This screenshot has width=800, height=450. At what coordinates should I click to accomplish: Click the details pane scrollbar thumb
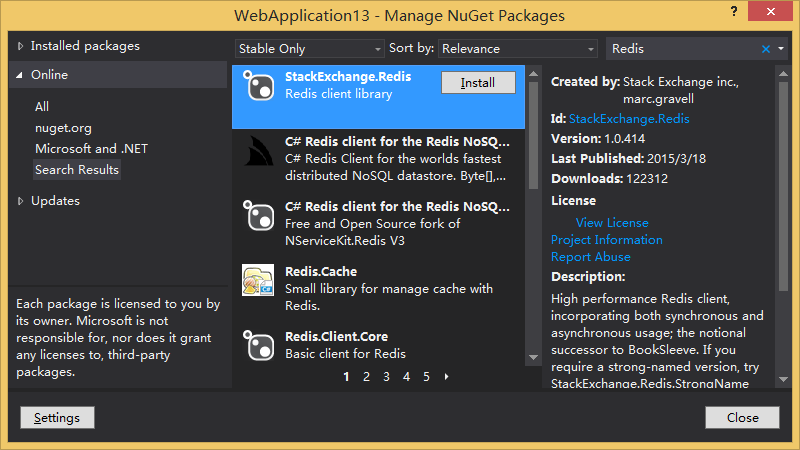(x=784, y=186)
